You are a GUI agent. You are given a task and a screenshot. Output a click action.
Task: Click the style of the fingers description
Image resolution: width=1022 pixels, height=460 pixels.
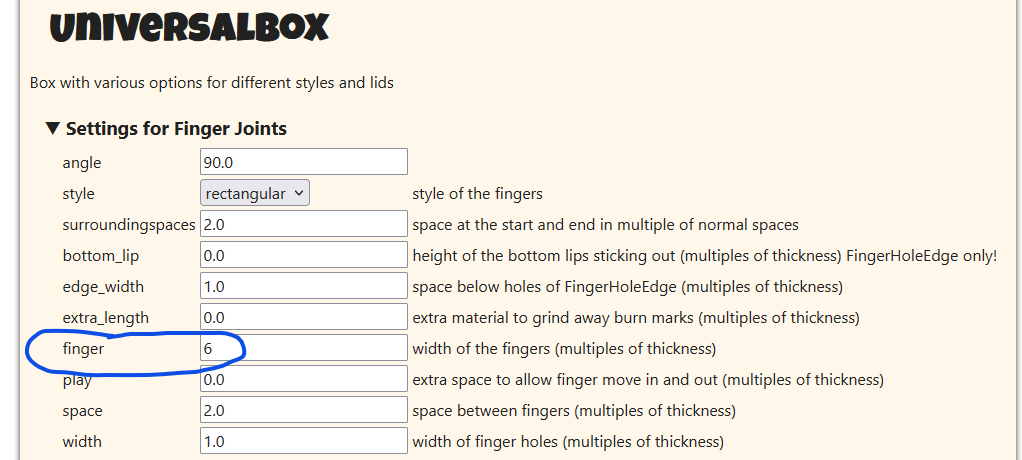(x=477, y=194)
